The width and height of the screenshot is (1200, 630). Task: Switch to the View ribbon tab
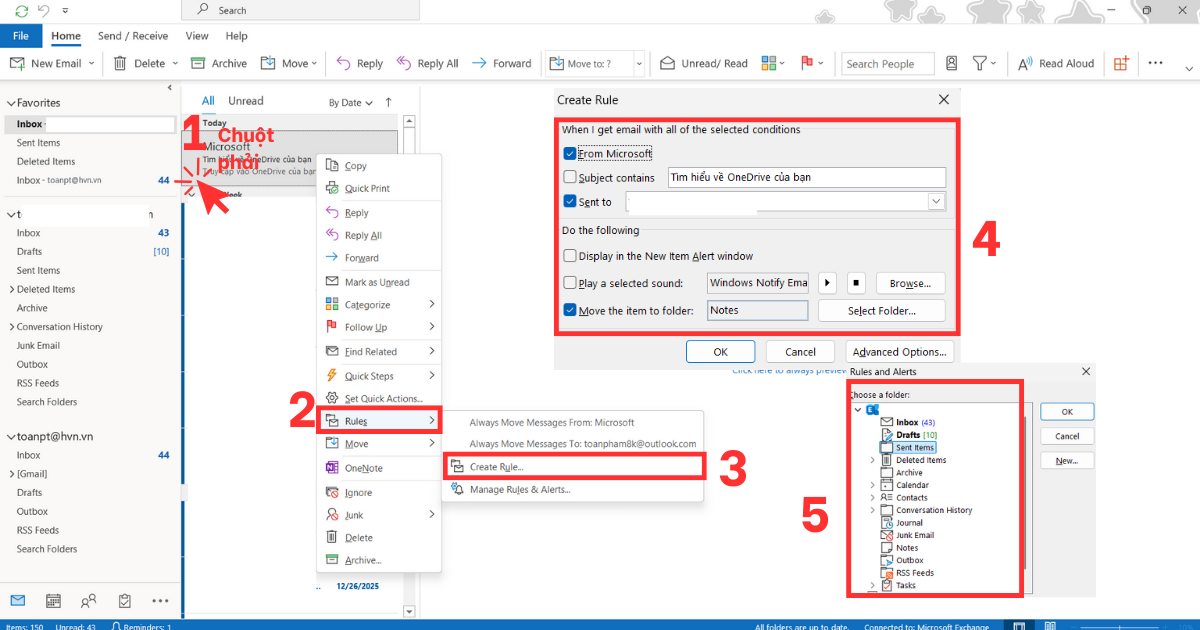pos(196,35)
